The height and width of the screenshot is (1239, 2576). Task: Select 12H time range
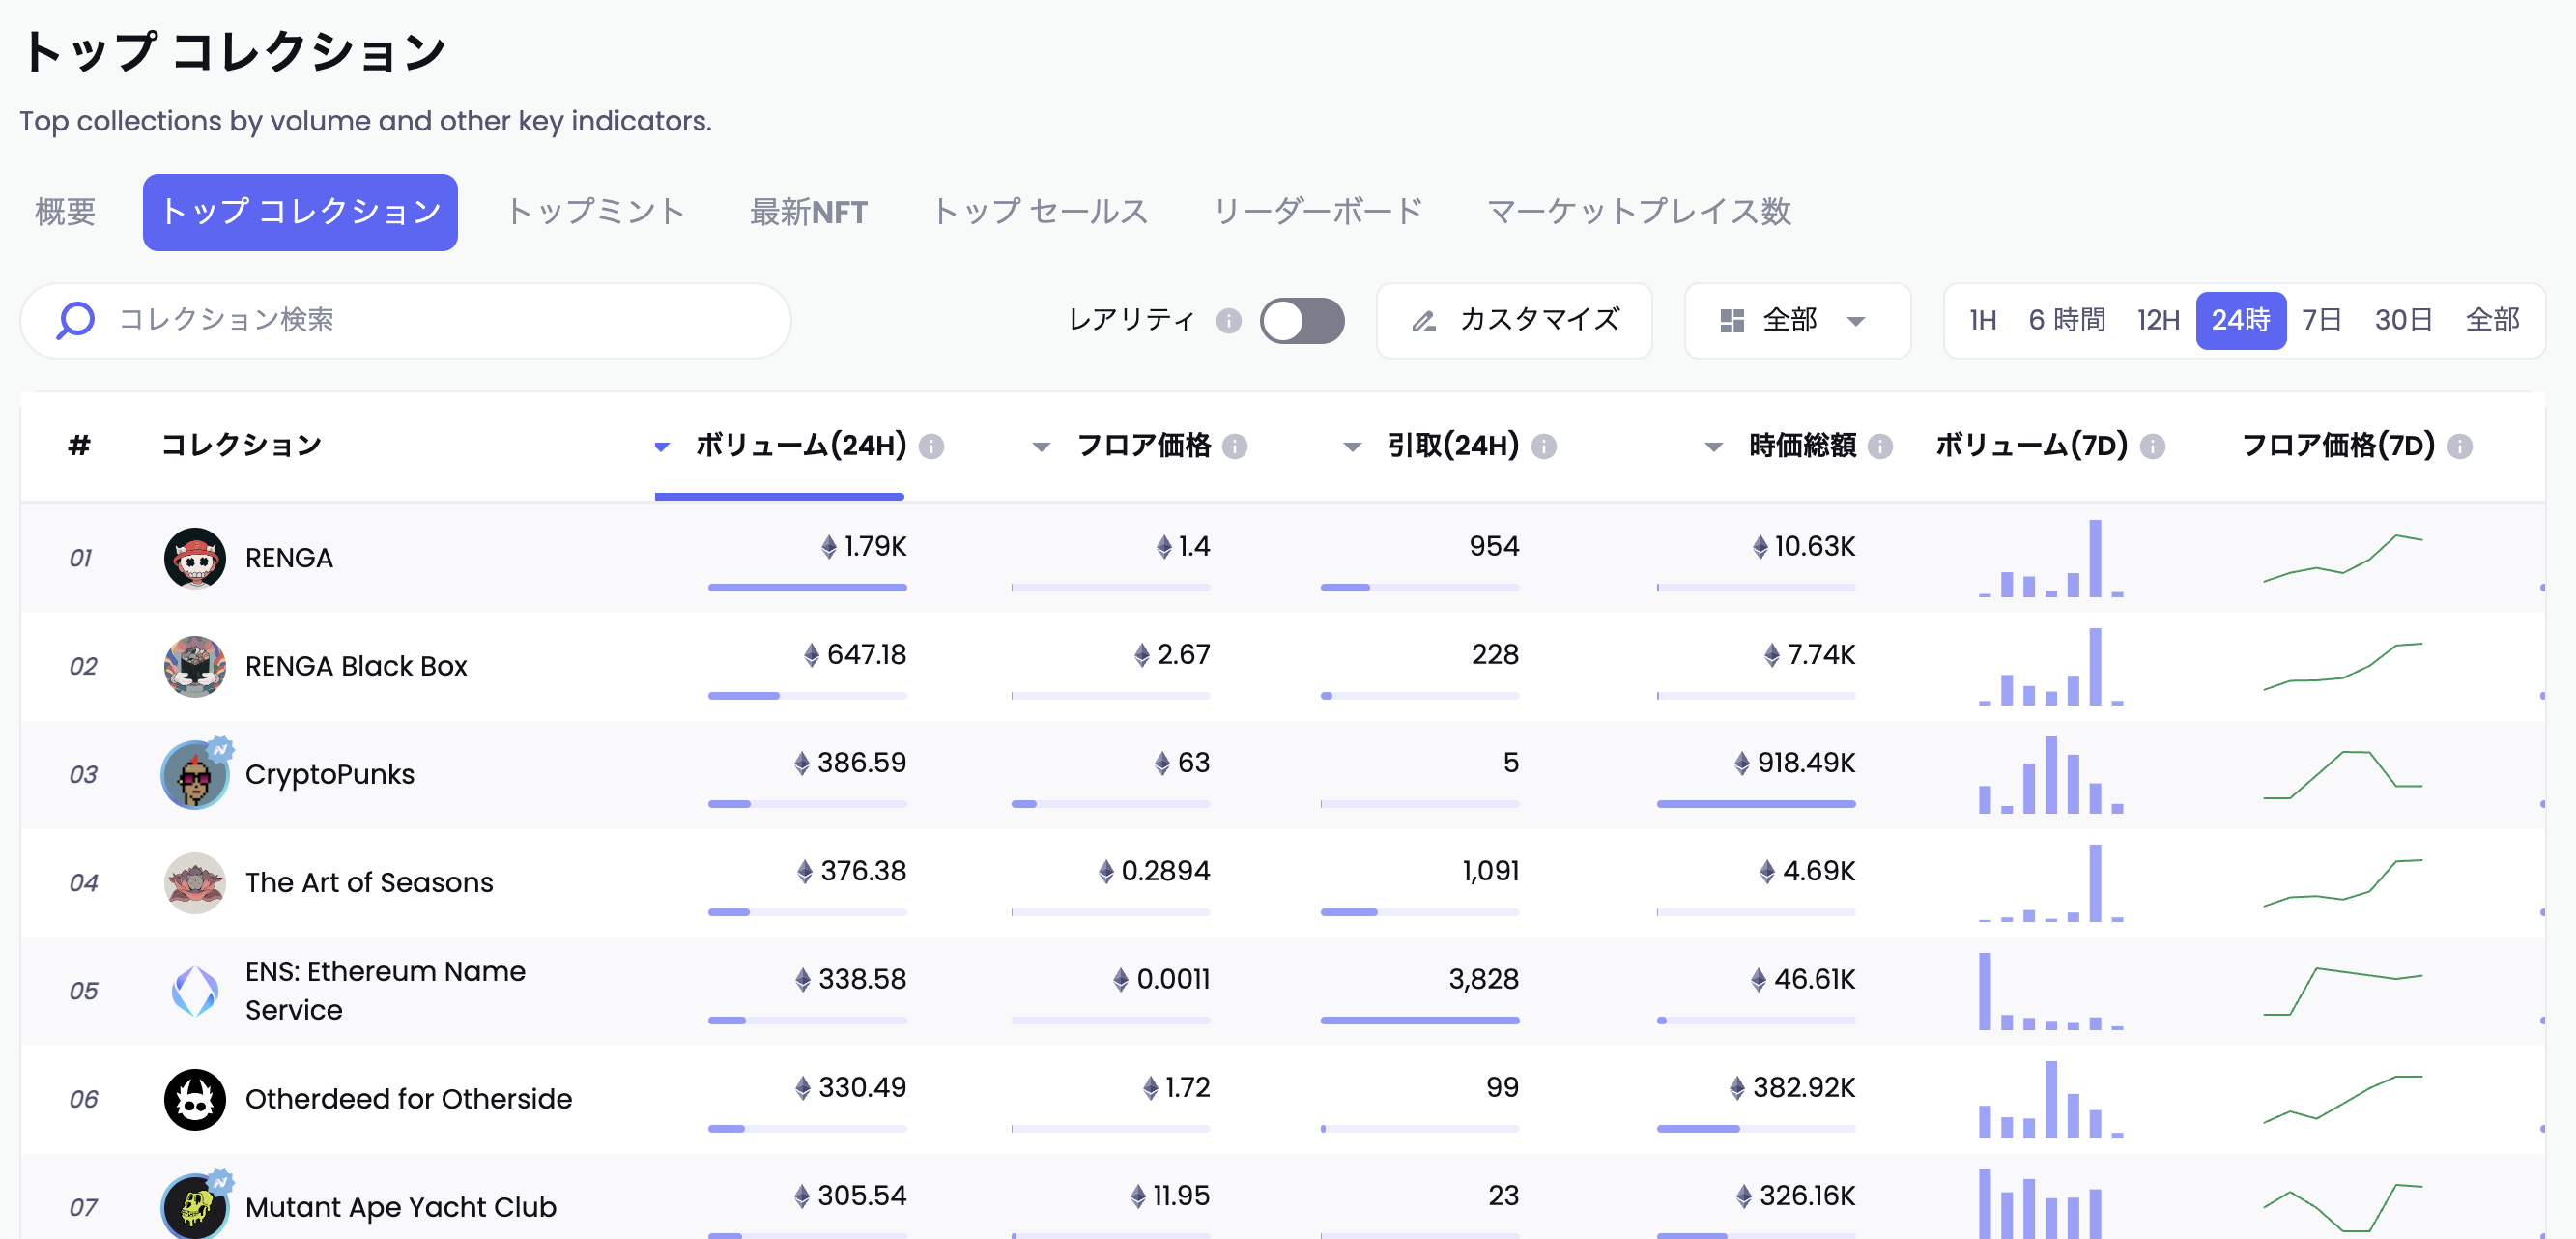pos(2157,321)
